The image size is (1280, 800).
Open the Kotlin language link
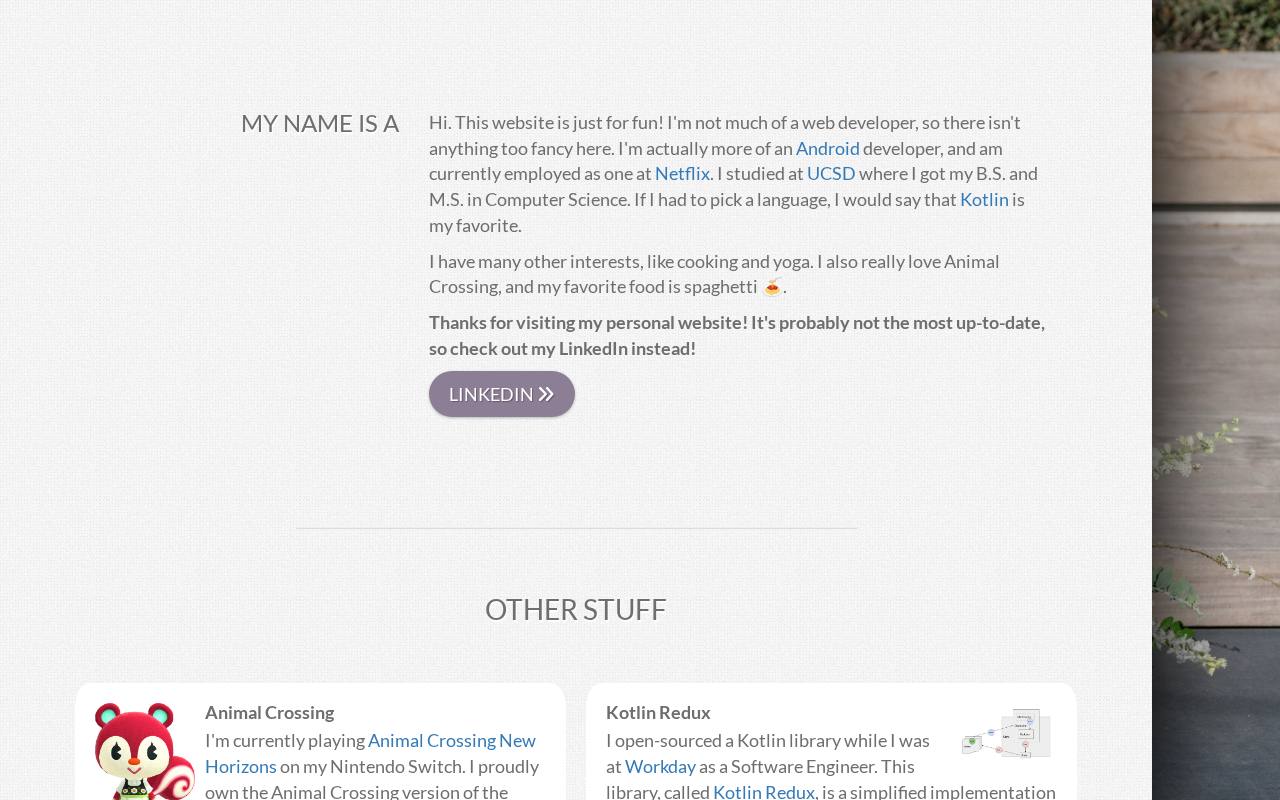(984, 200)
